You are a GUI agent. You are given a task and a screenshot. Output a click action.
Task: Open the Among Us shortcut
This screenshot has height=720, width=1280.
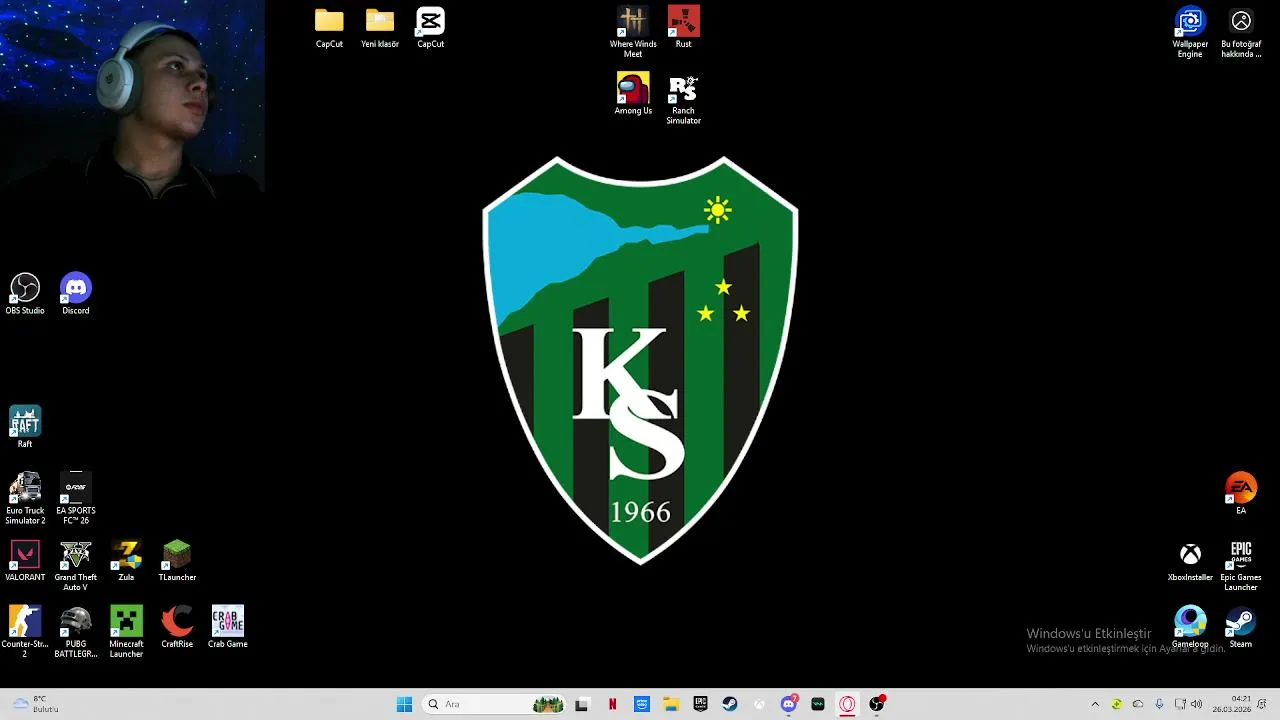pyautogui.click(x=633, y=94)
